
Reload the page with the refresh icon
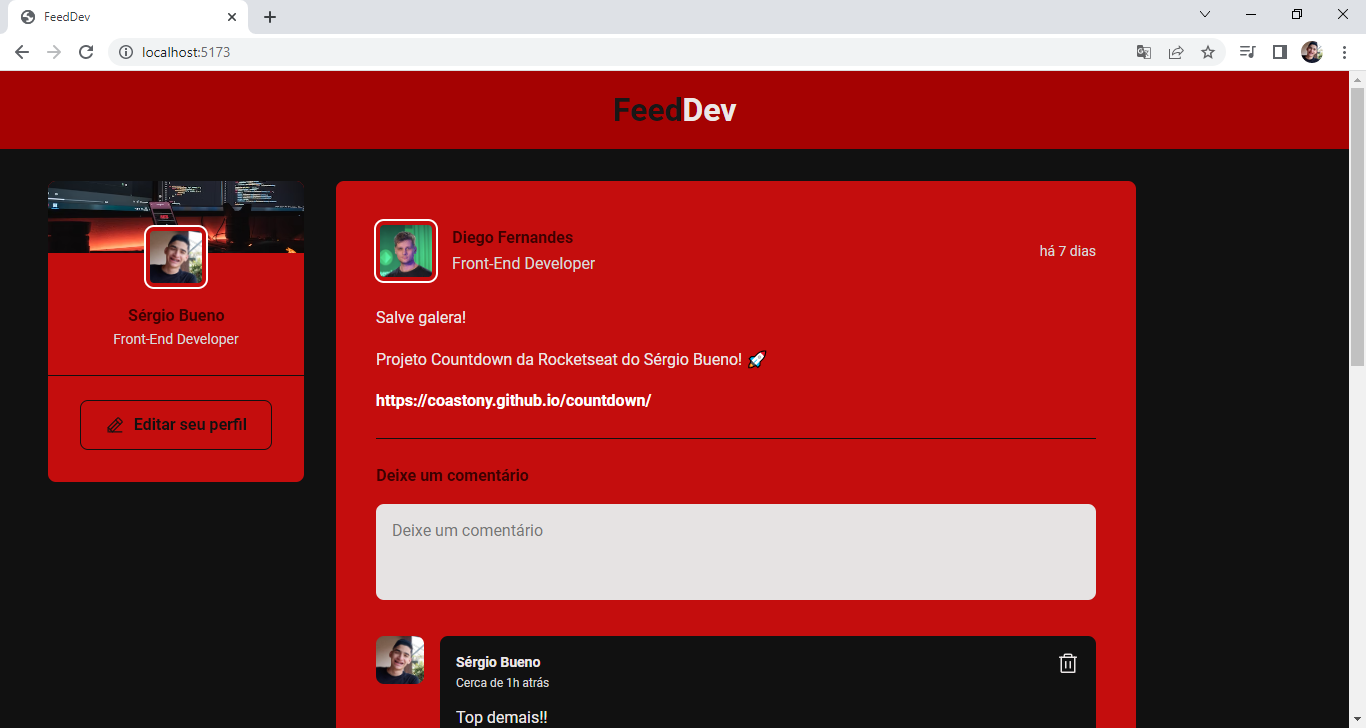(86, 52)
